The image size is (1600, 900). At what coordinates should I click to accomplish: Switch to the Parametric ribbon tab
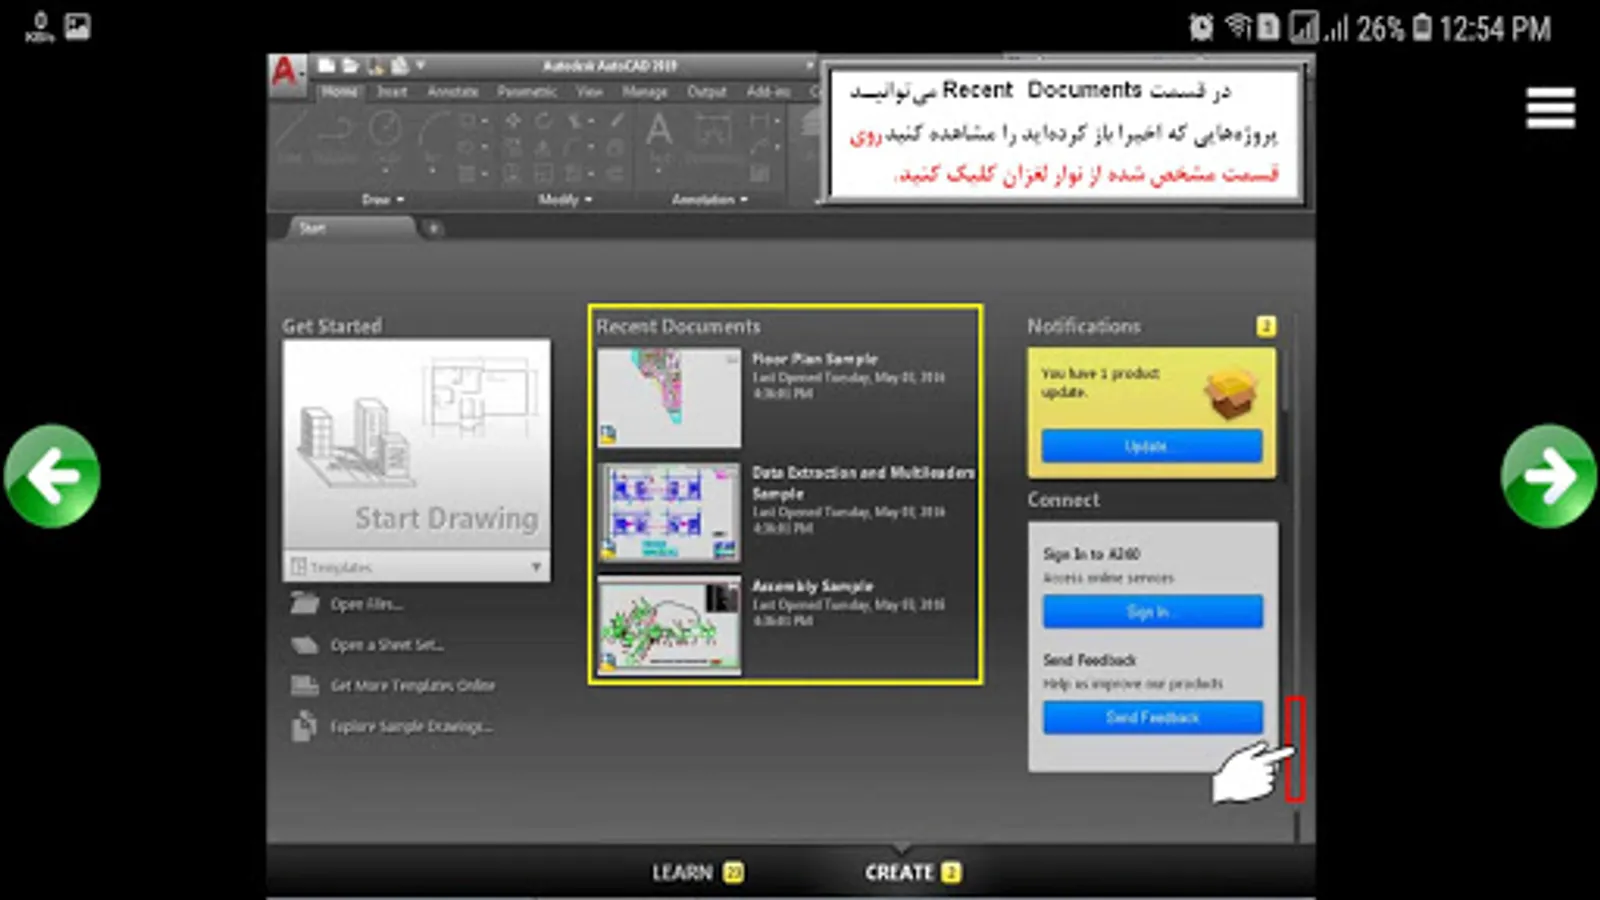click(527, 92)
